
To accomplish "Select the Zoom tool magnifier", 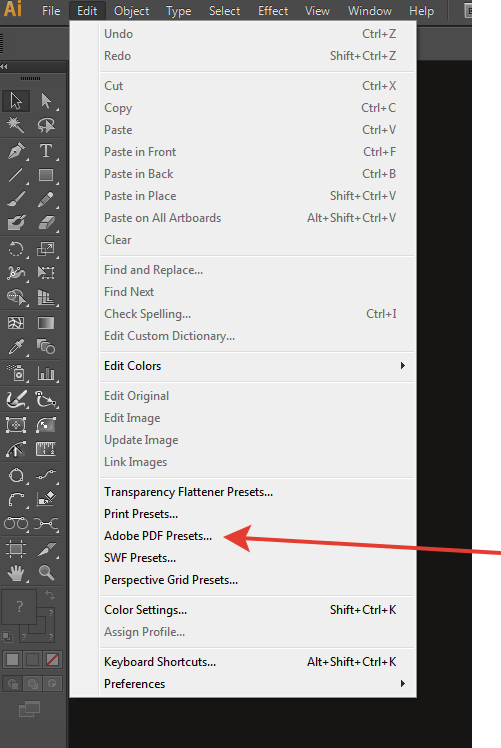I will pos(46,572).
